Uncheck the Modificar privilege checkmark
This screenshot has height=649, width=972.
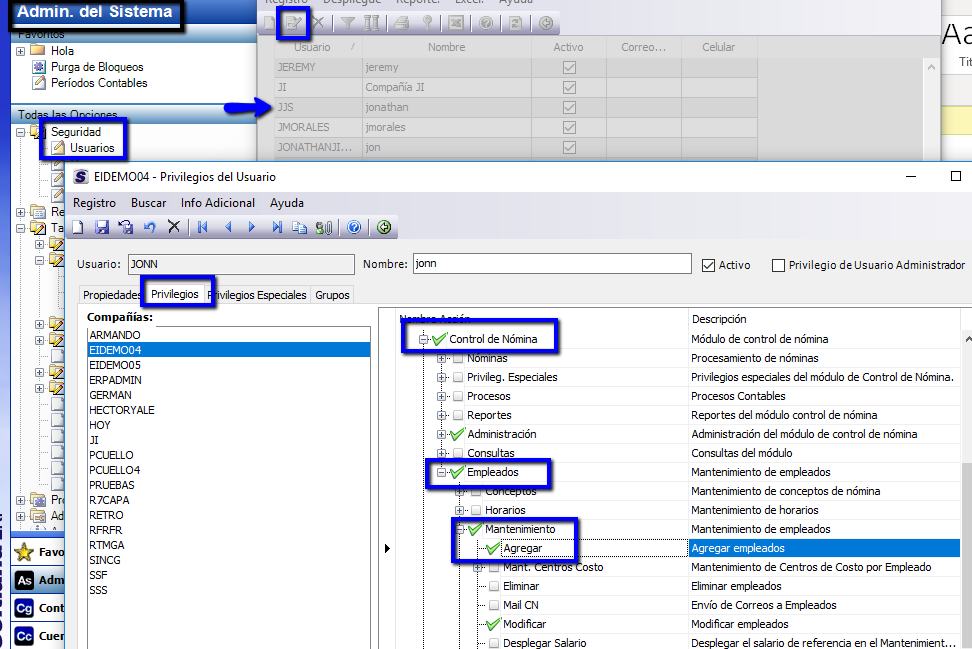click(x=493, y=624)
